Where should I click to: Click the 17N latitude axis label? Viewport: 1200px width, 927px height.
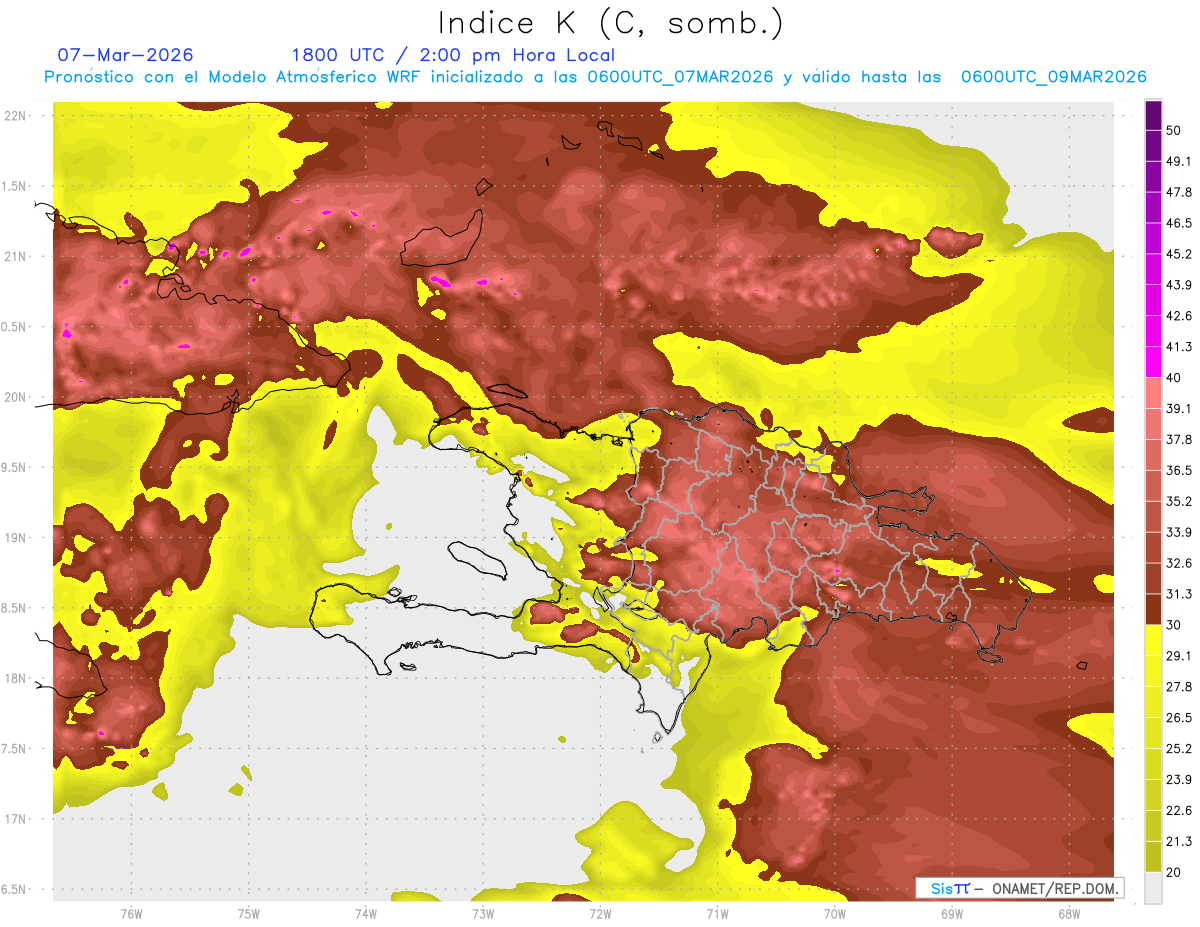15,819
